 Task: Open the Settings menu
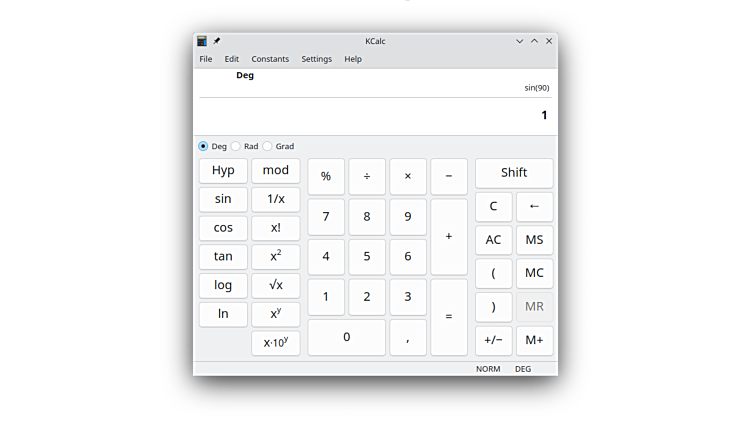click(x=316, y=59)
